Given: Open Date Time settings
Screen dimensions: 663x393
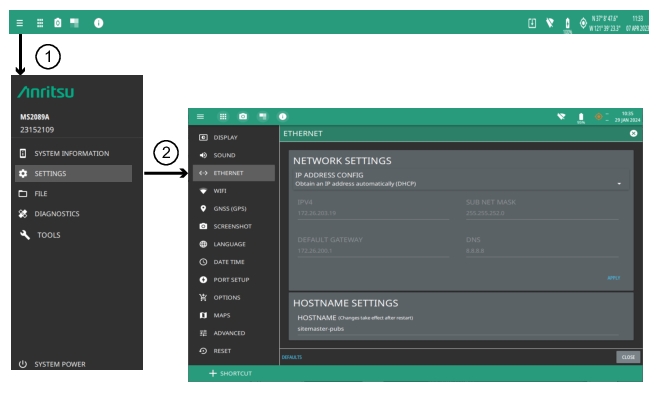Looking at the screenshot, I should 234,262.
